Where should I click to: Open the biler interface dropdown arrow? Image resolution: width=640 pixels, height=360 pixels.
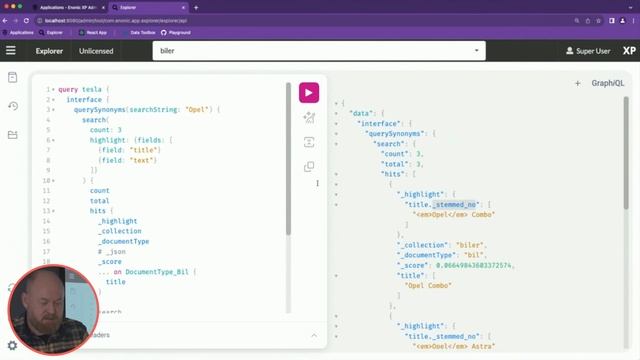[x=476, y=51]
